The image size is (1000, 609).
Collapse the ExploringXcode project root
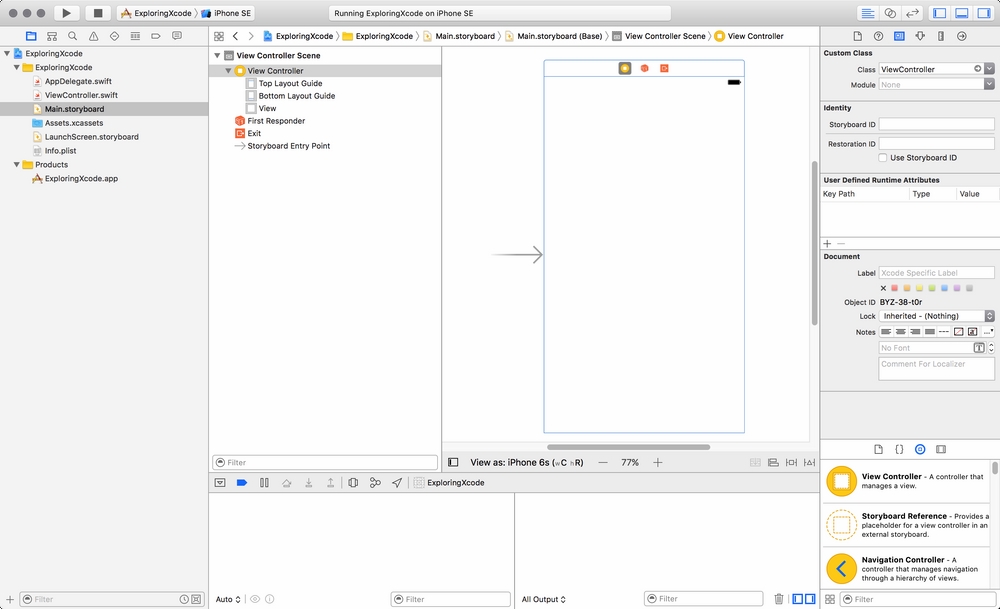pos(7,54)
